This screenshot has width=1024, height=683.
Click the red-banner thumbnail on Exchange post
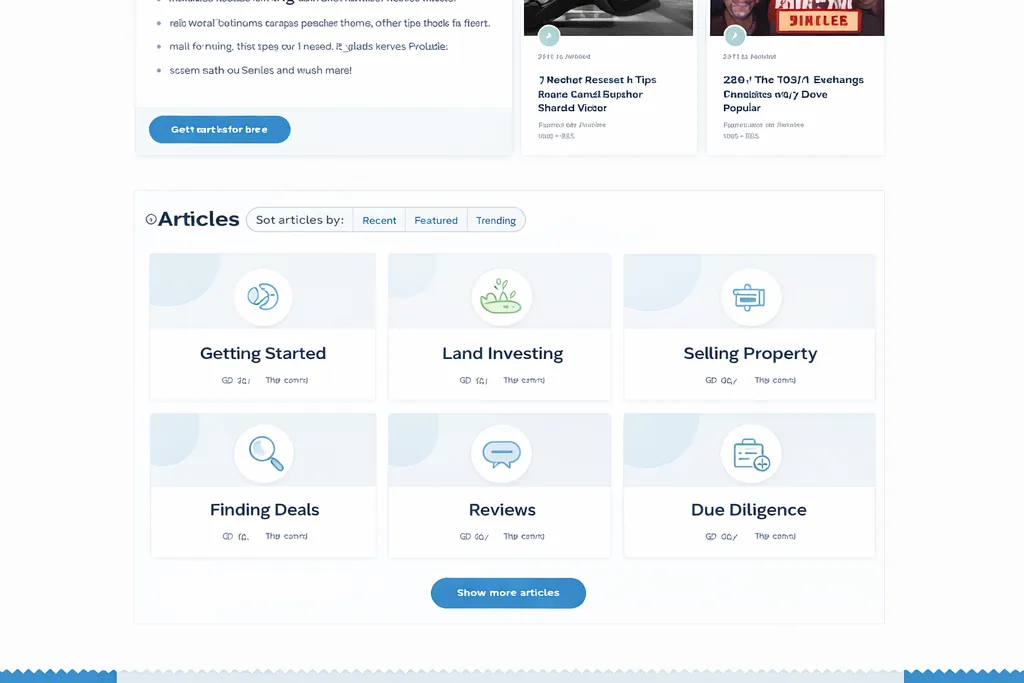pos(797,18)
